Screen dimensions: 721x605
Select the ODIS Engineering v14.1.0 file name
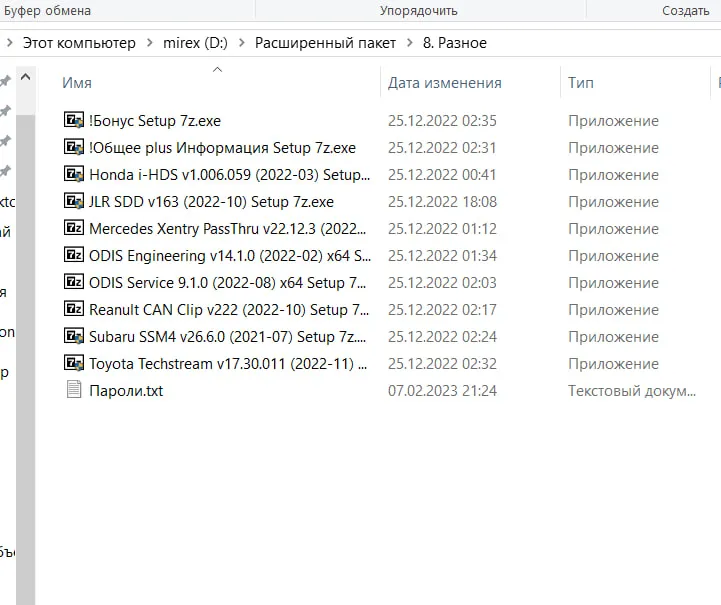pos(230,256)
